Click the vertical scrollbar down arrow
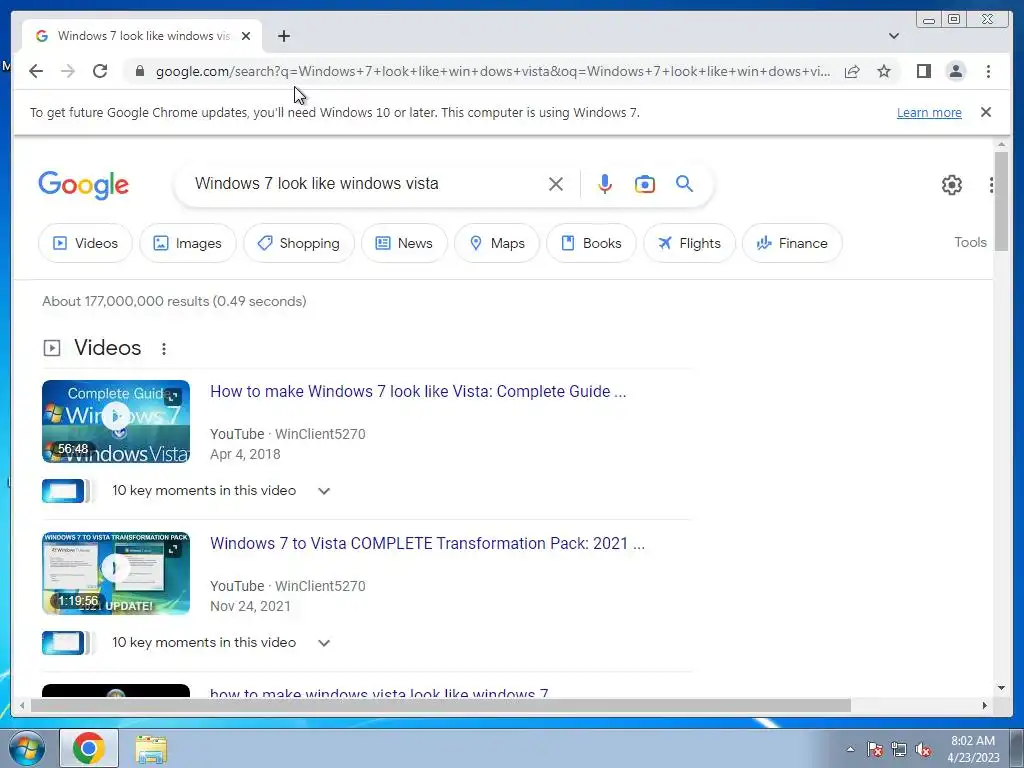 [x=1001, y=688]
